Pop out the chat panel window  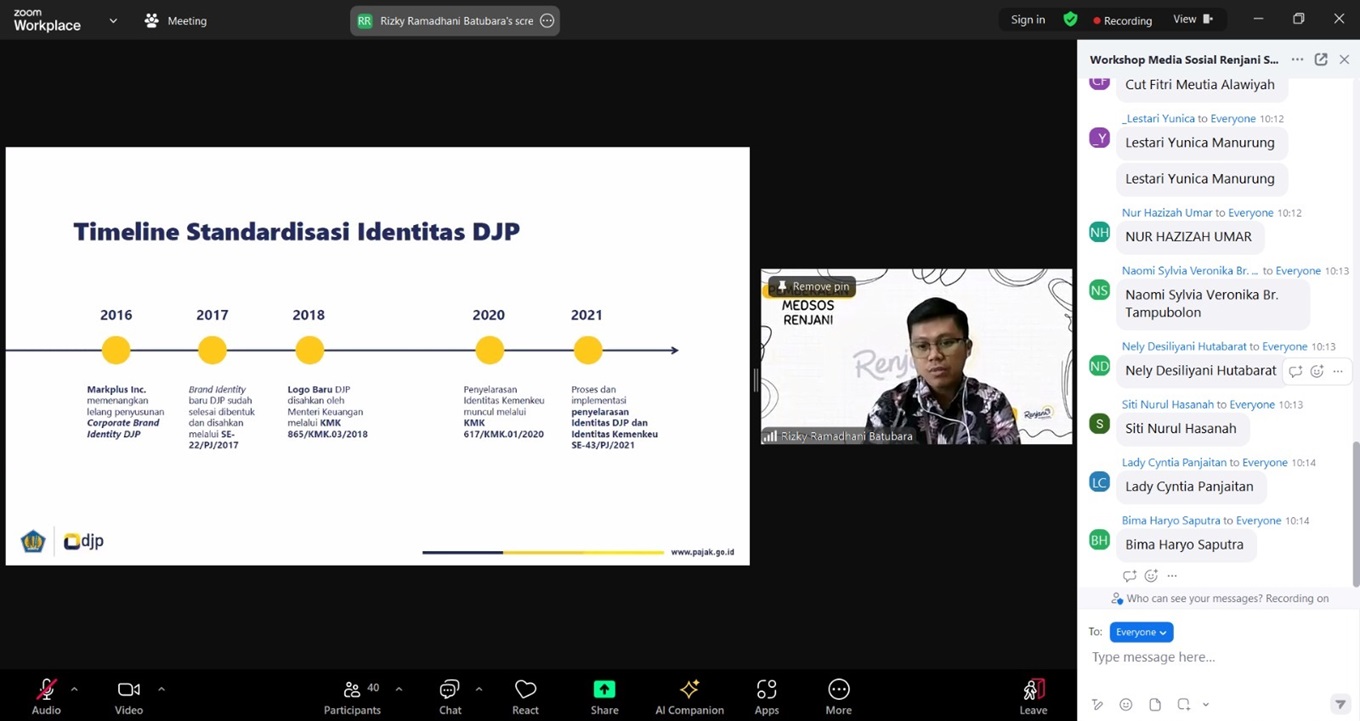(1321, 60)
